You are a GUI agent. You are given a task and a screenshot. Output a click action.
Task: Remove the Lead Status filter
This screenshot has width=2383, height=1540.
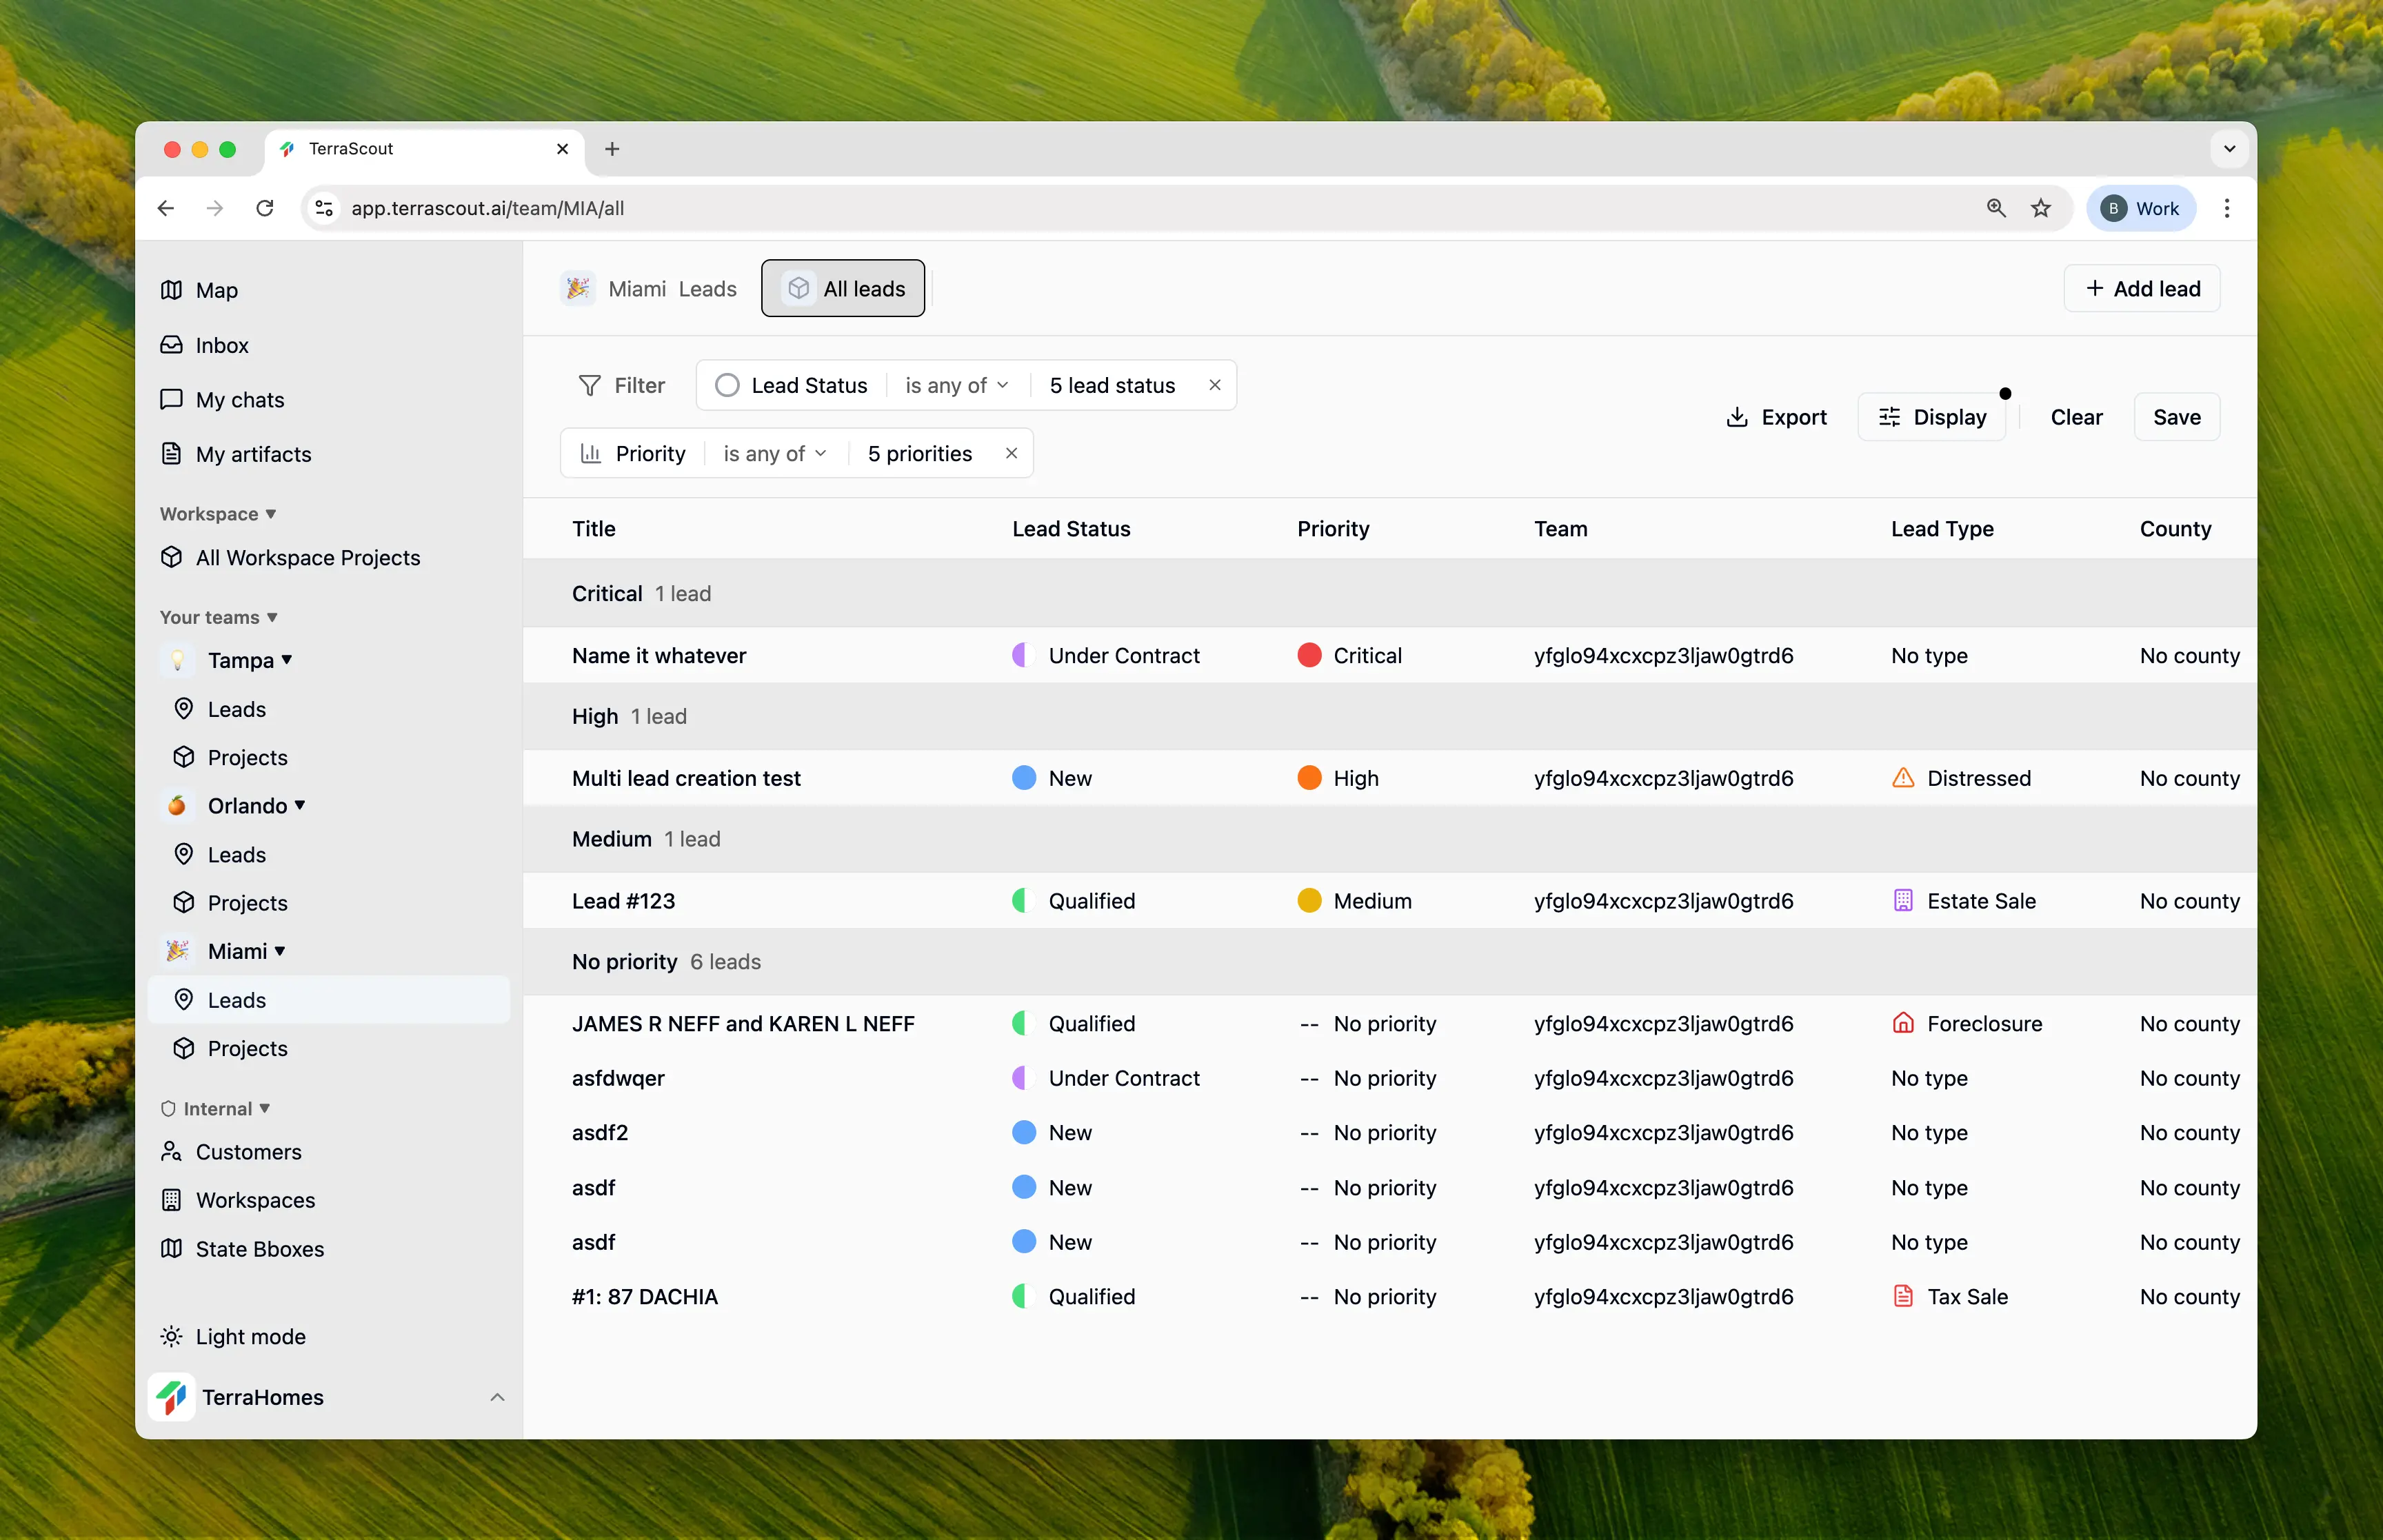(1215, 385)
